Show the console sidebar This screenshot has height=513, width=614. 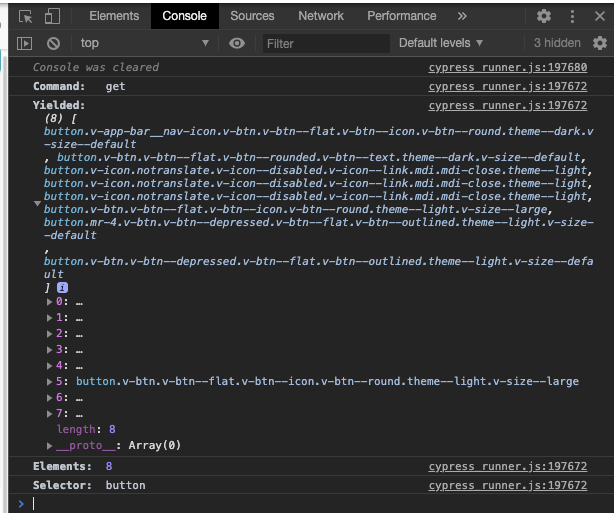25,43
